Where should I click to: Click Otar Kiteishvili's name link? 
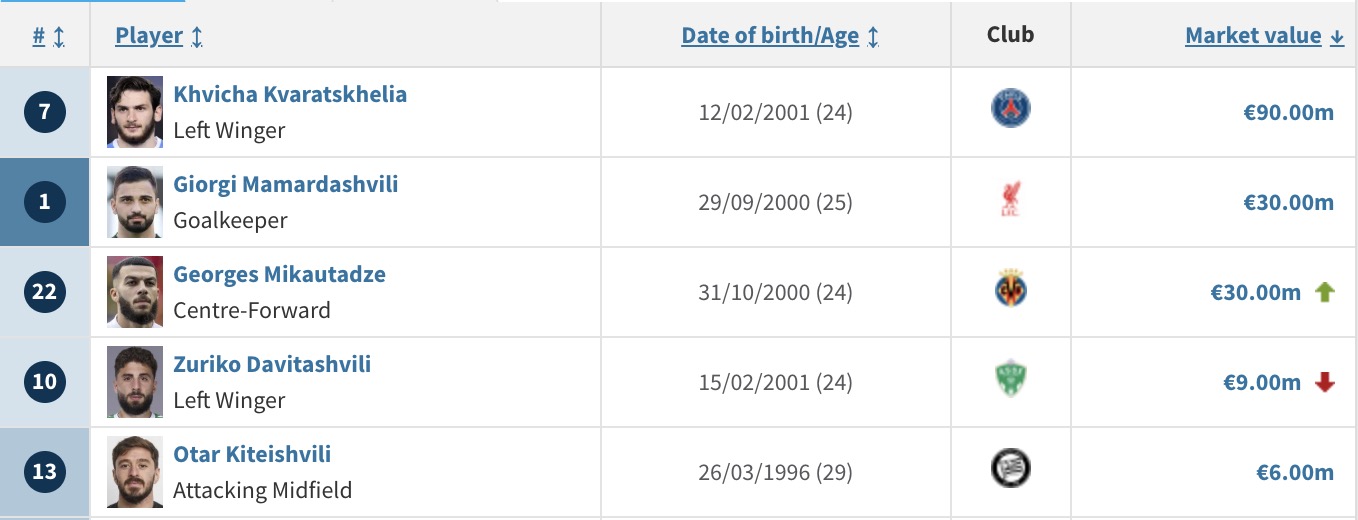click(x=252, y=455)
